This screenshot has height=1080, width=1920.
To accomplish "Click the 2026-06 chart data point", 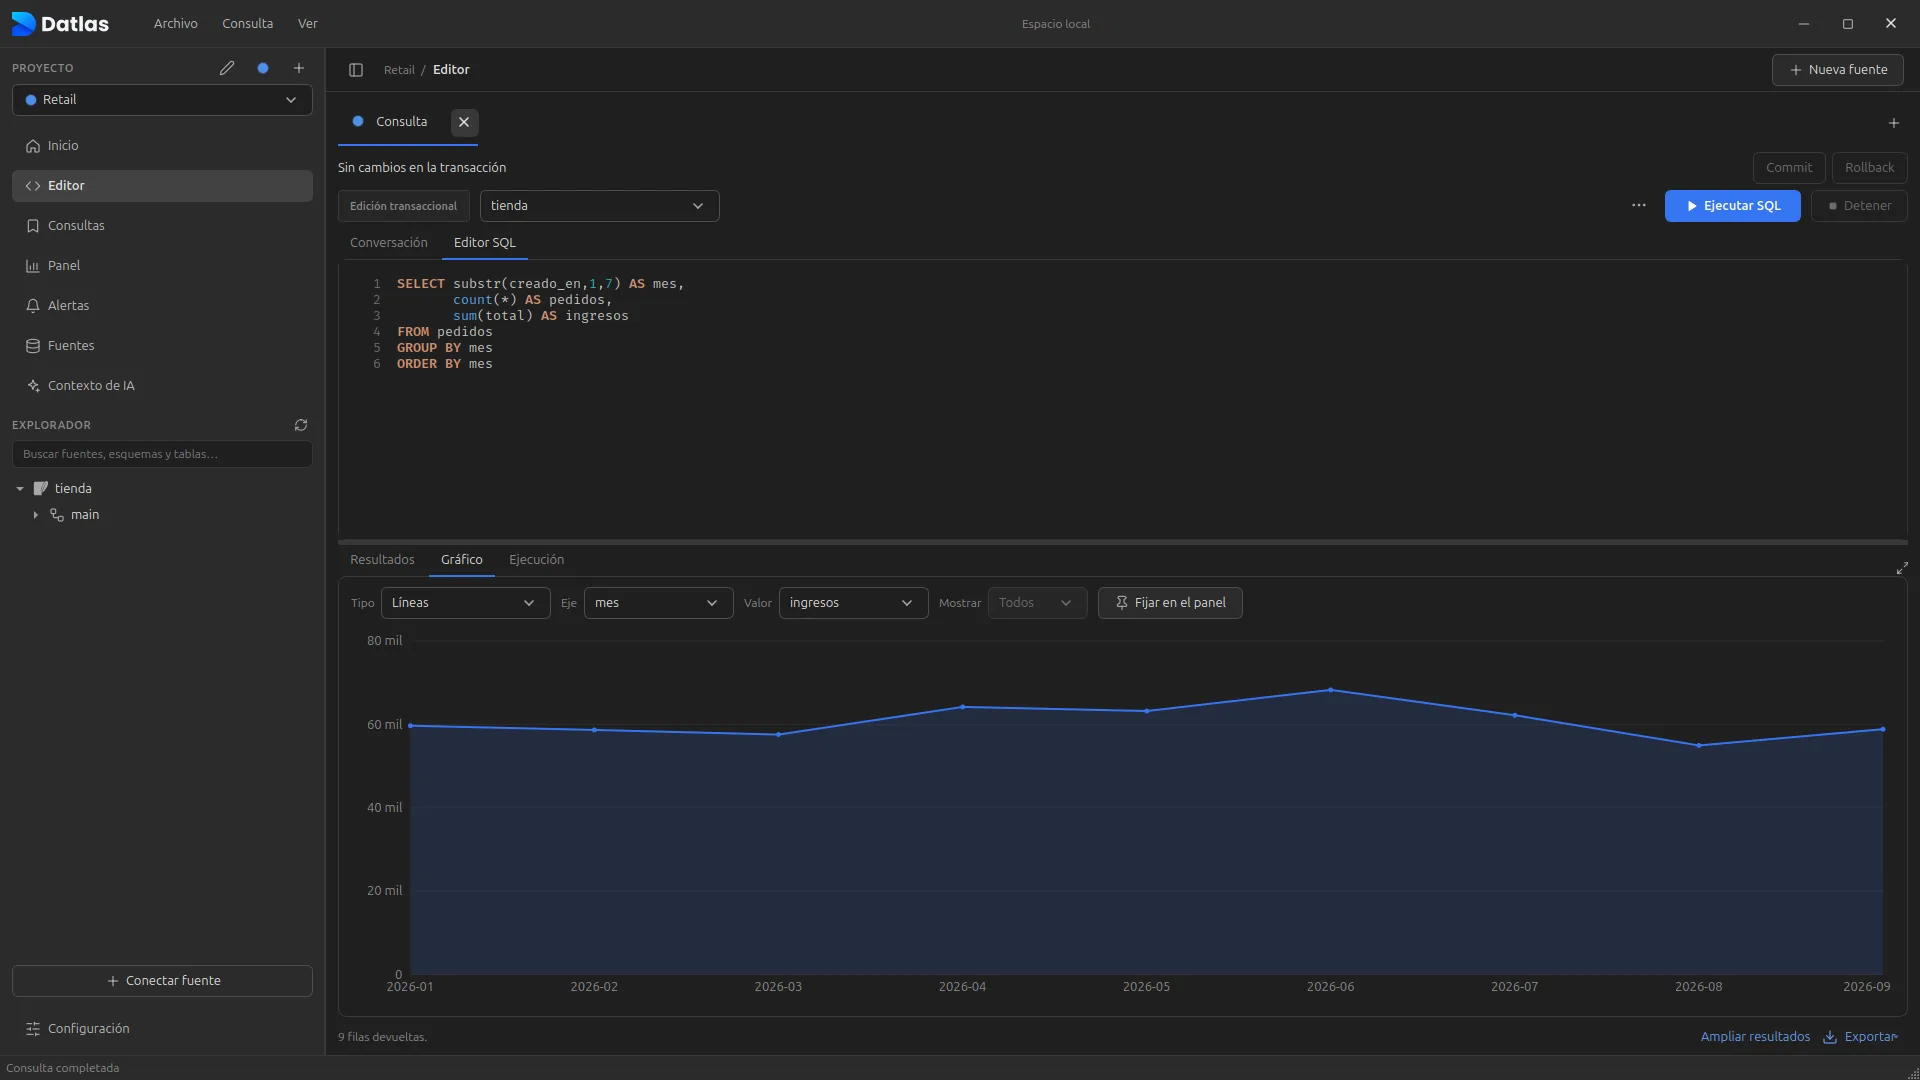I will click(x=1330, y=690).
